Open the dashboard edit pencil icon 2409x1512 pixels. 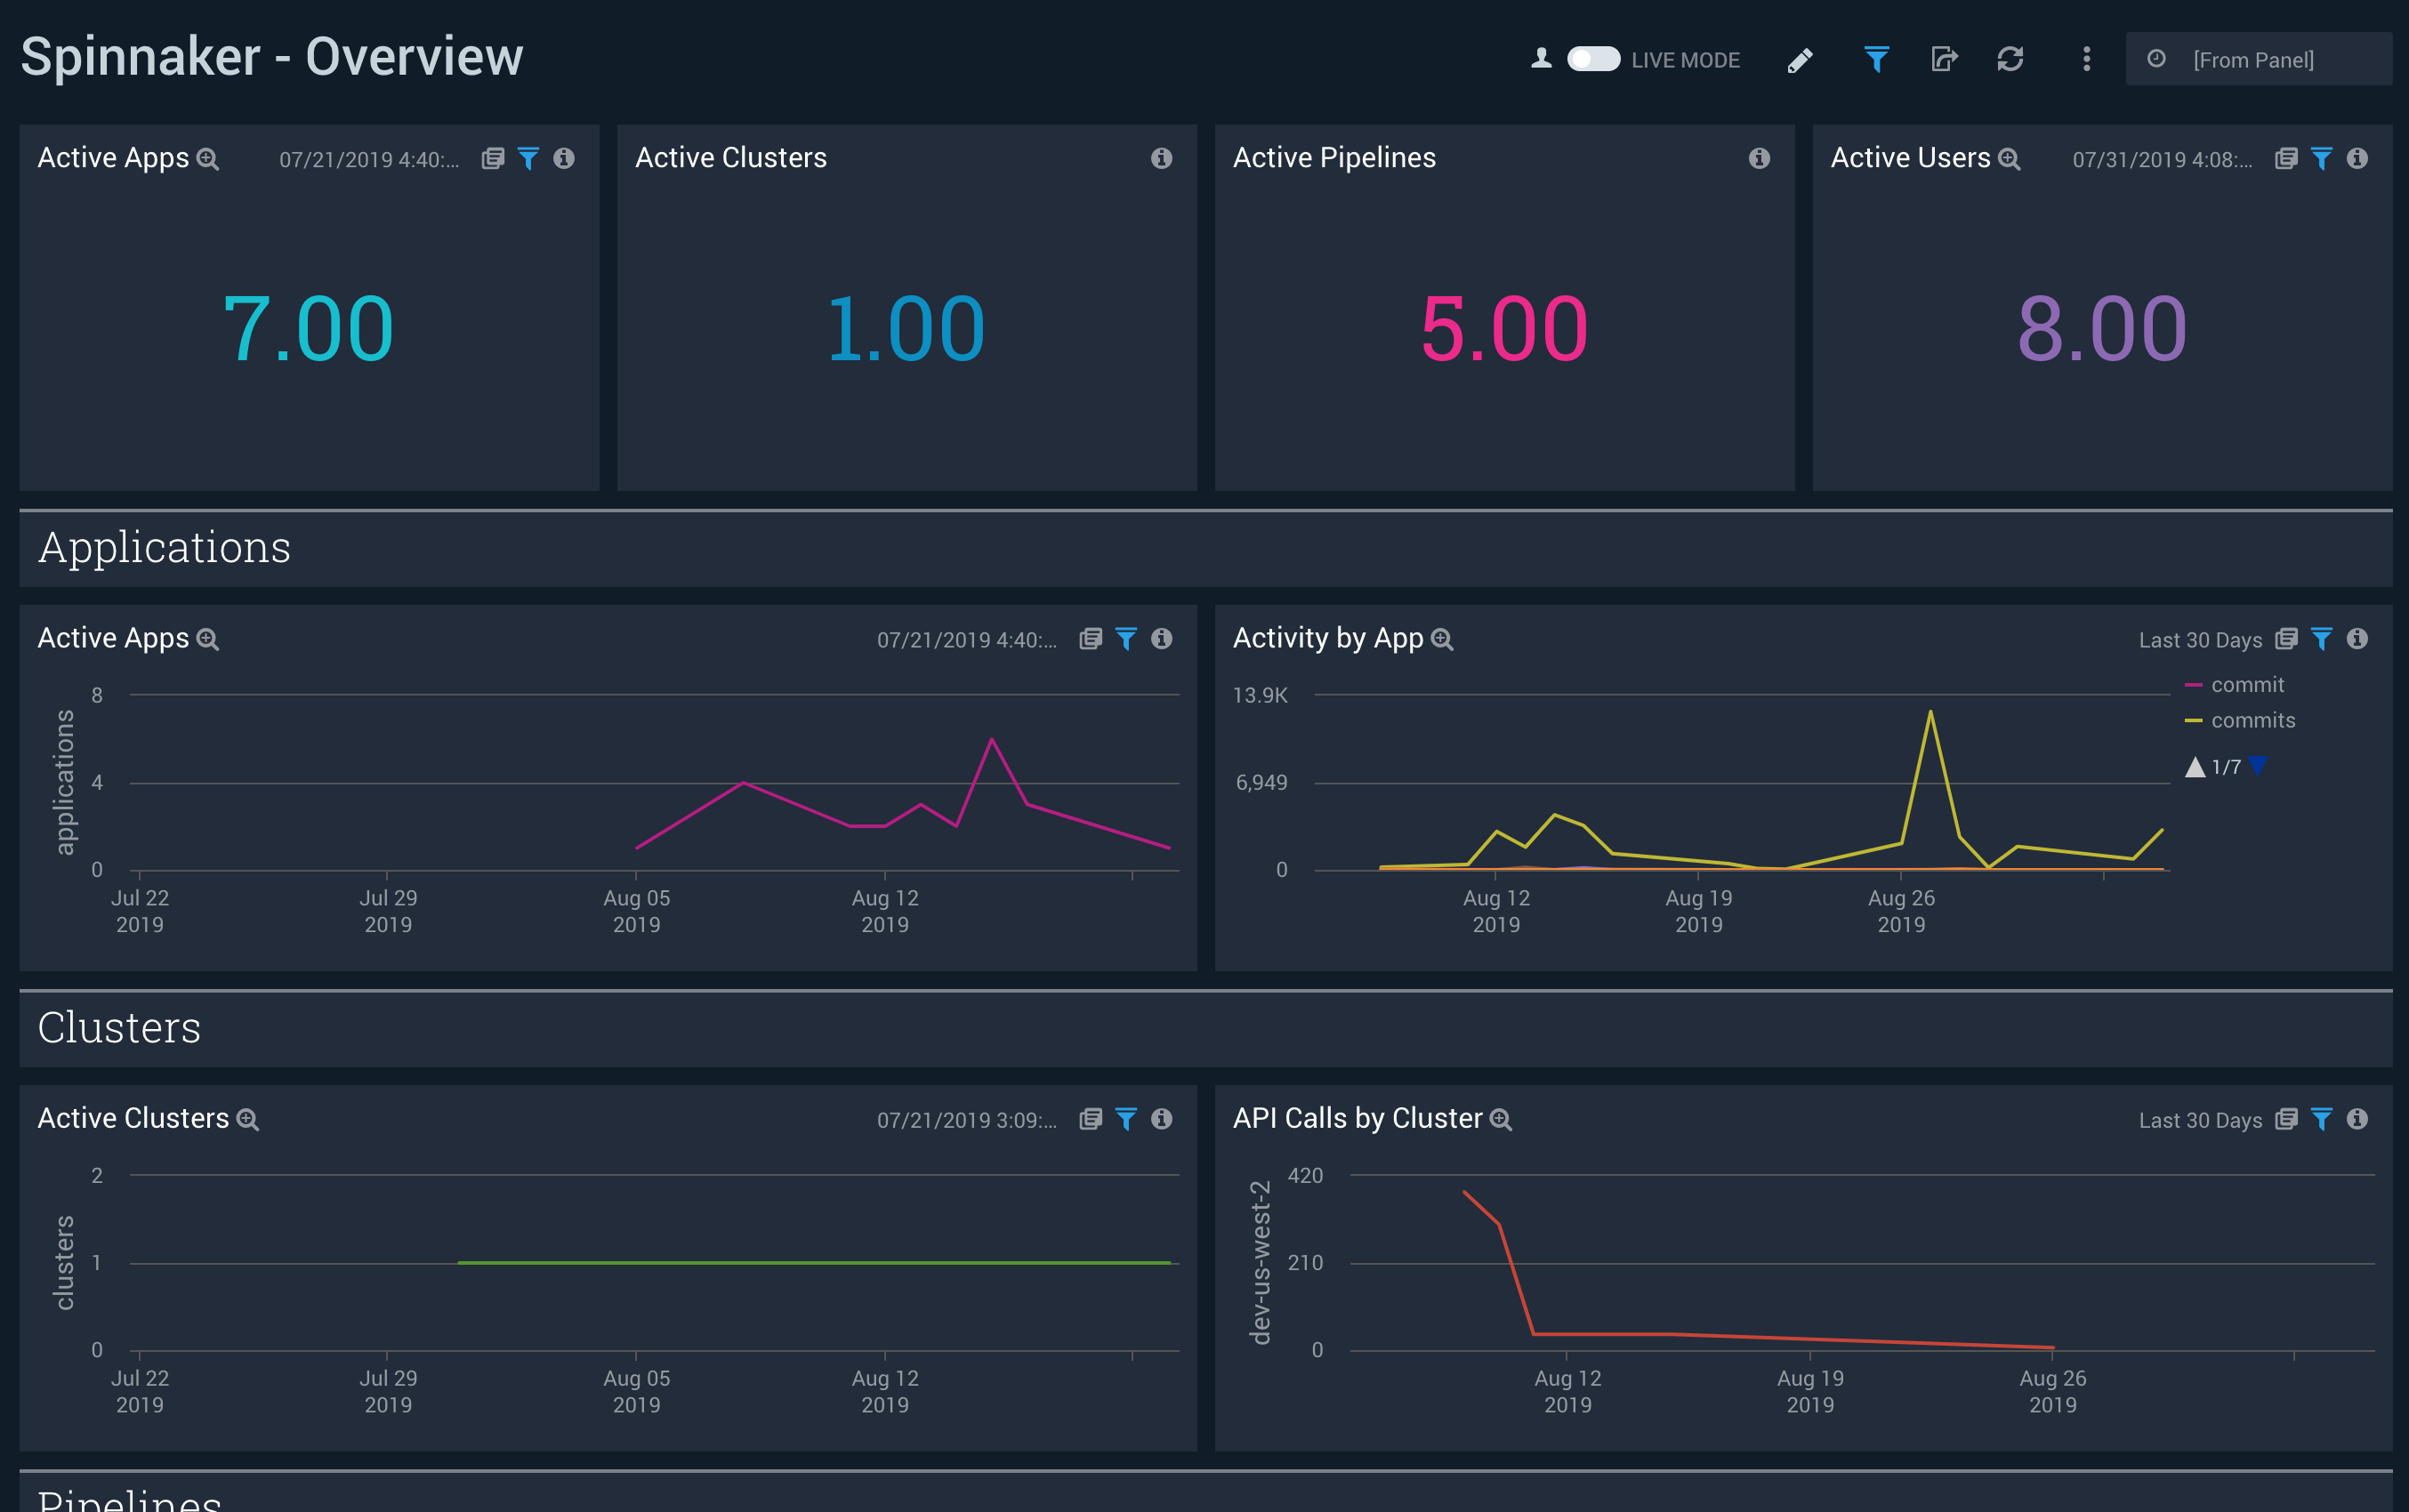pos(1798,60)
